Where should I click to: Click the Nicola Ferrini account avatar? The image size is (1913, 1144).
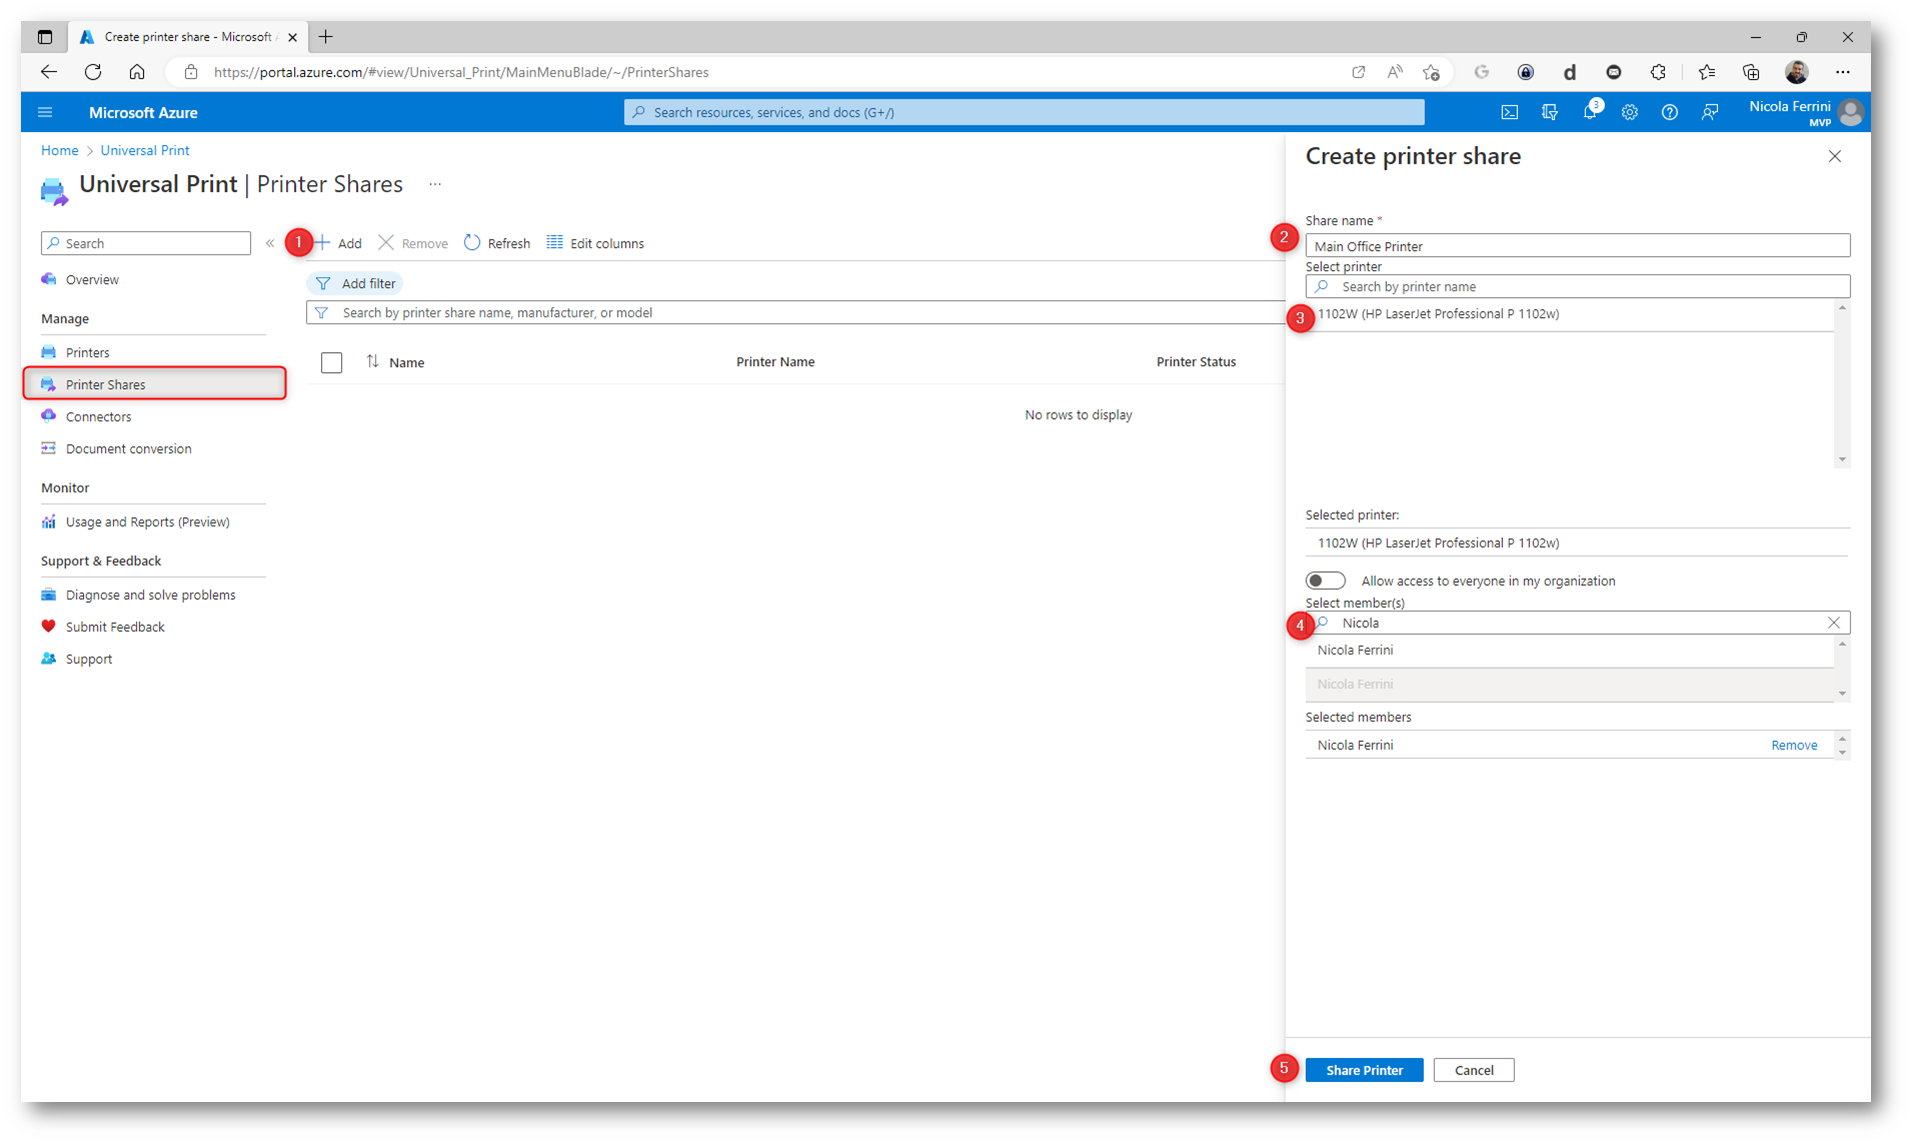[x=1850, y=112]
